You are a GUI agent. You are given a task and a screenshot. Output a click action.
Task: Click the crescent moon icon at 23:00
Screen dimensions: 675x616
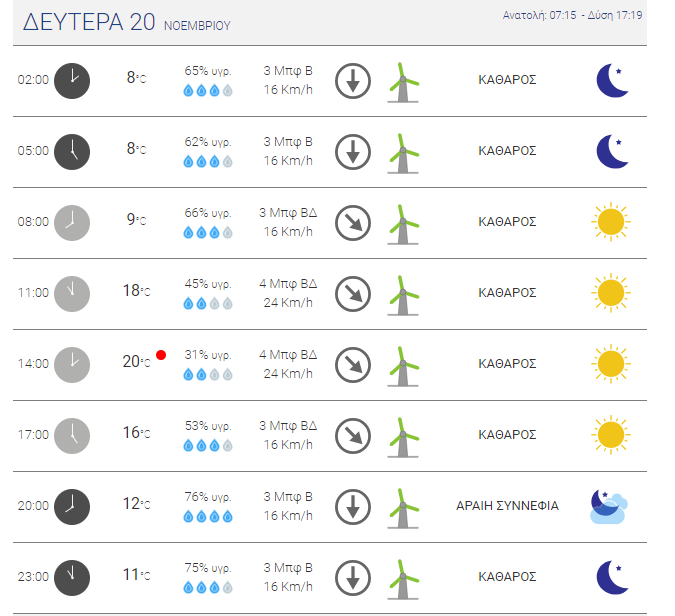613,577
